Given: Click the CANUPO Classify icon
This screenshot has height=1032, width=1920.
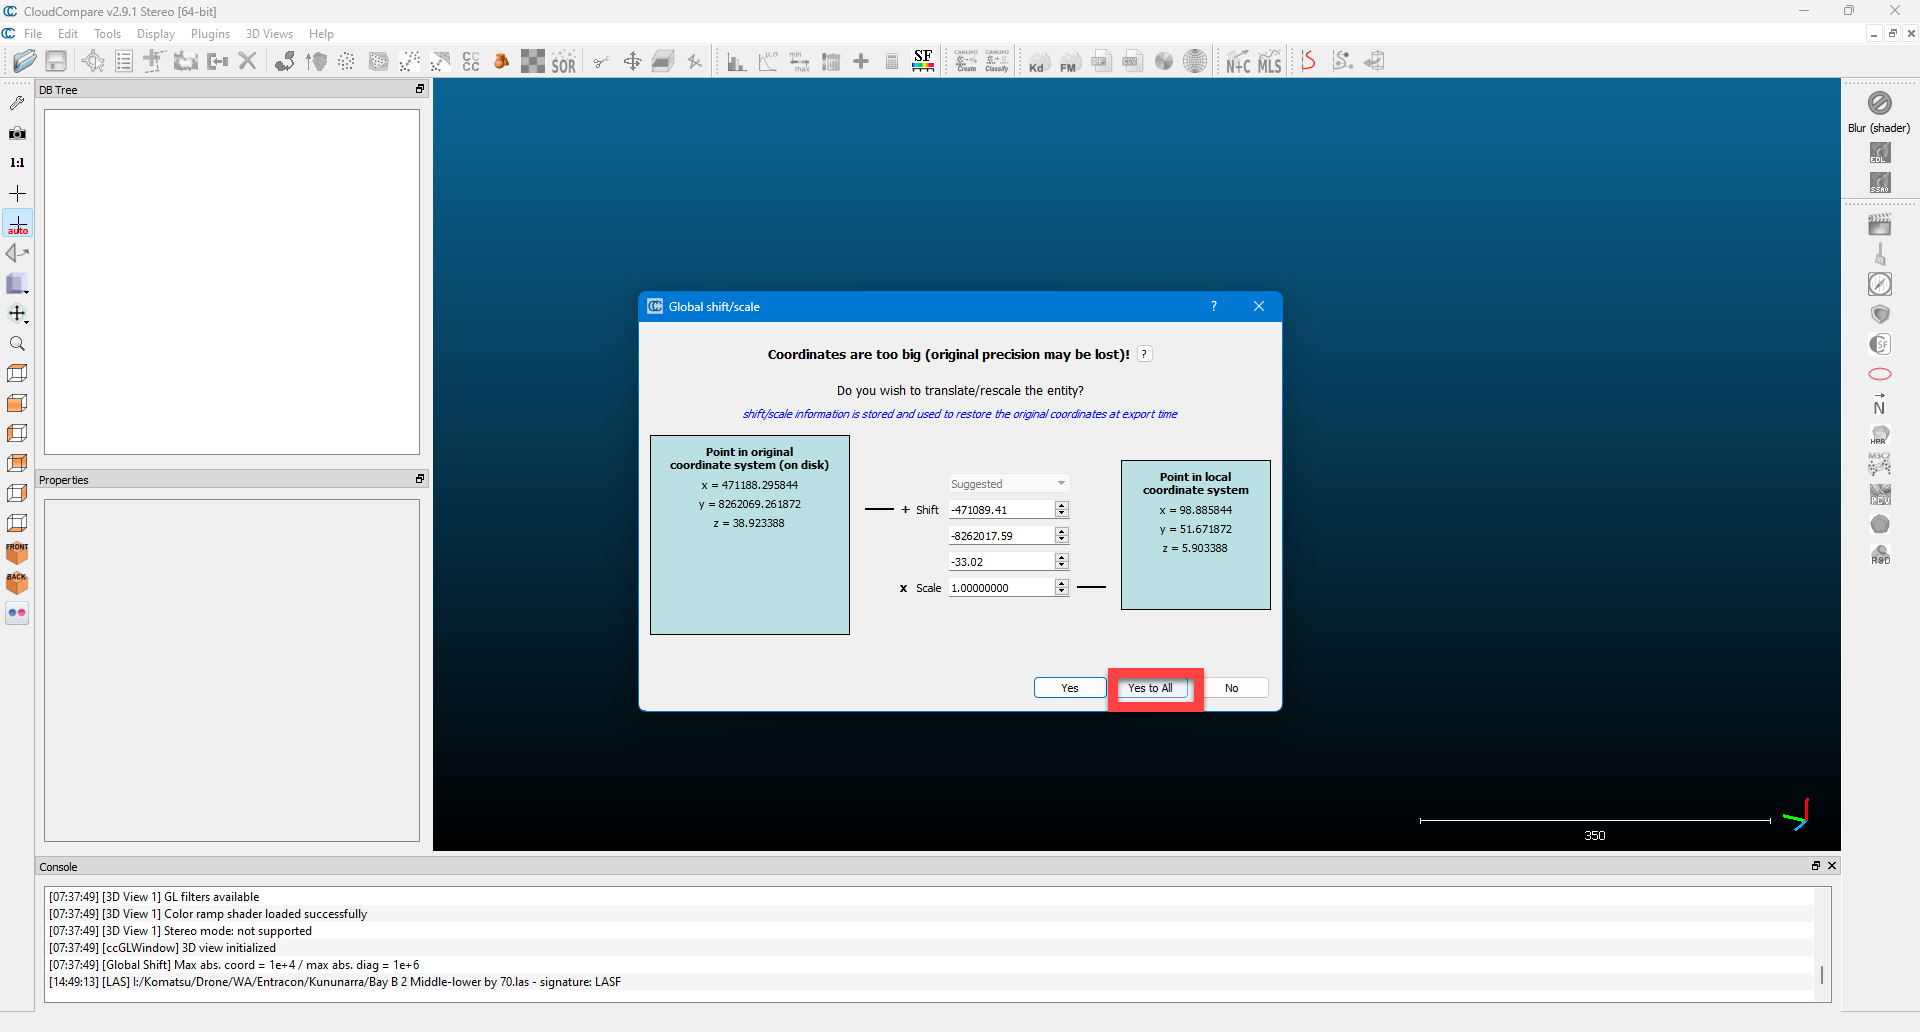Looking at the screenshot, I should (997, 61).
